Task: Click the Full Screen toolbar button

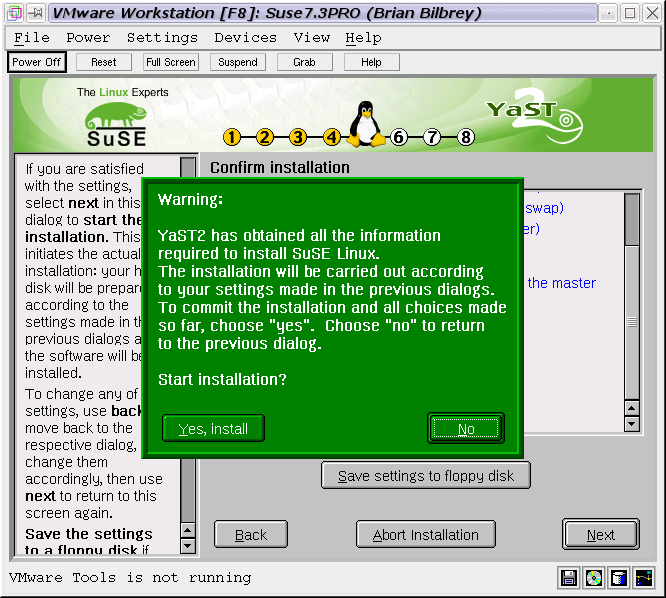Action: coord(170,62)
